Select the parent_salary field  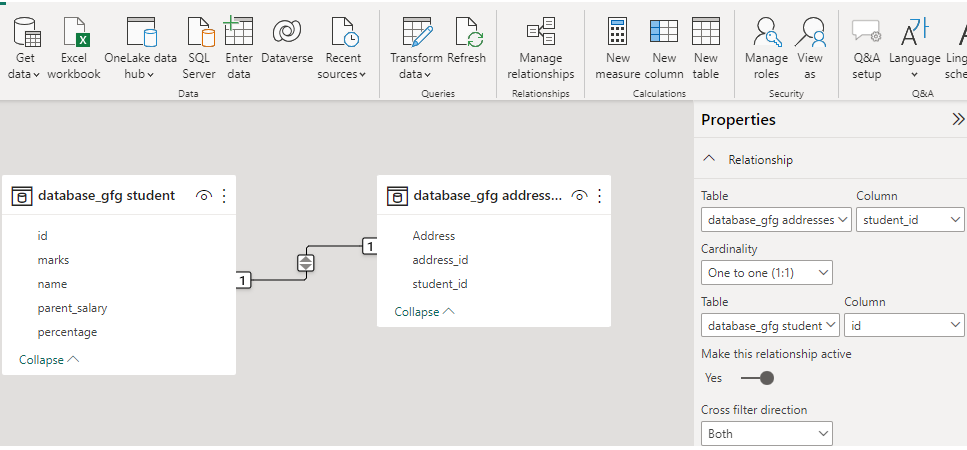coord(72,308)
